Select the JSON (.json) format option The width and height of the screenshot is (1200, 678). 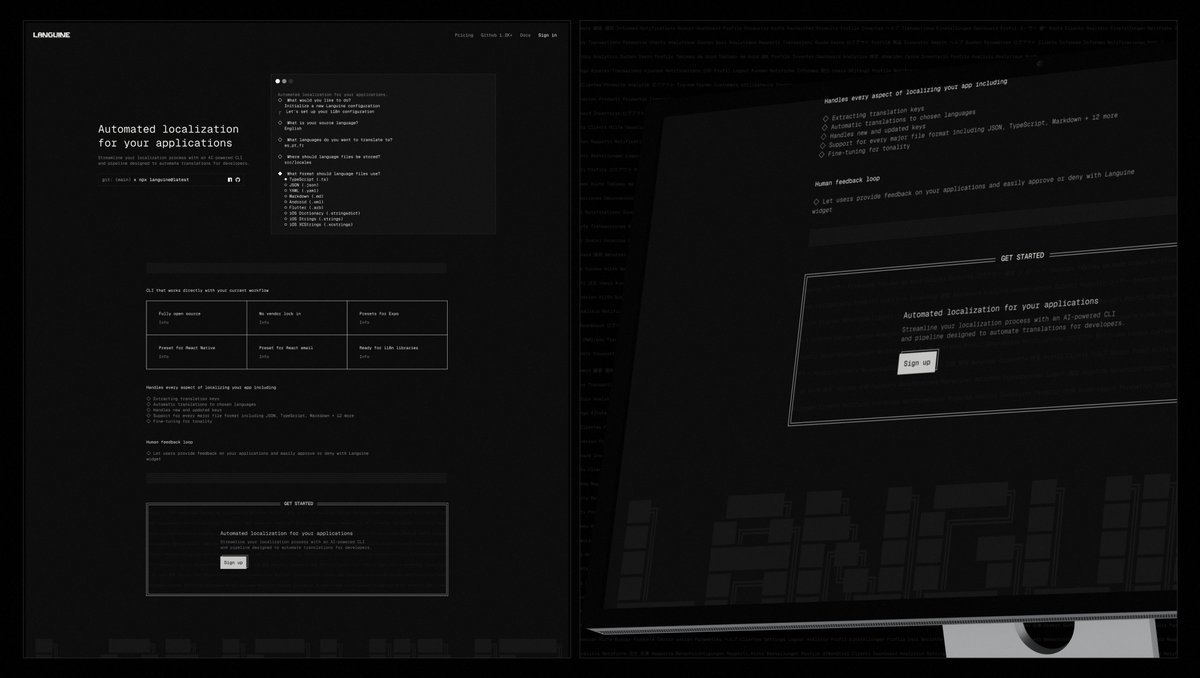coord(302,185)
